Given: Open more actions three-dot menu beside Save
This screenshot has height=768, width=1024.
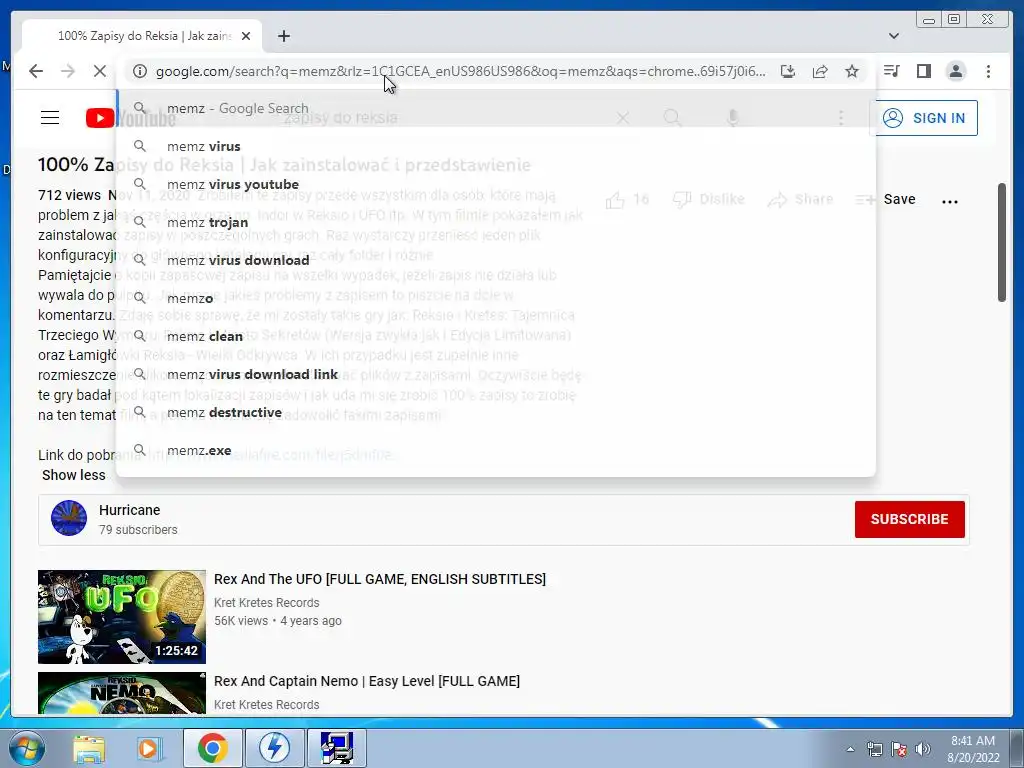Looking at the screenshot, I should (x=950, y=201).
